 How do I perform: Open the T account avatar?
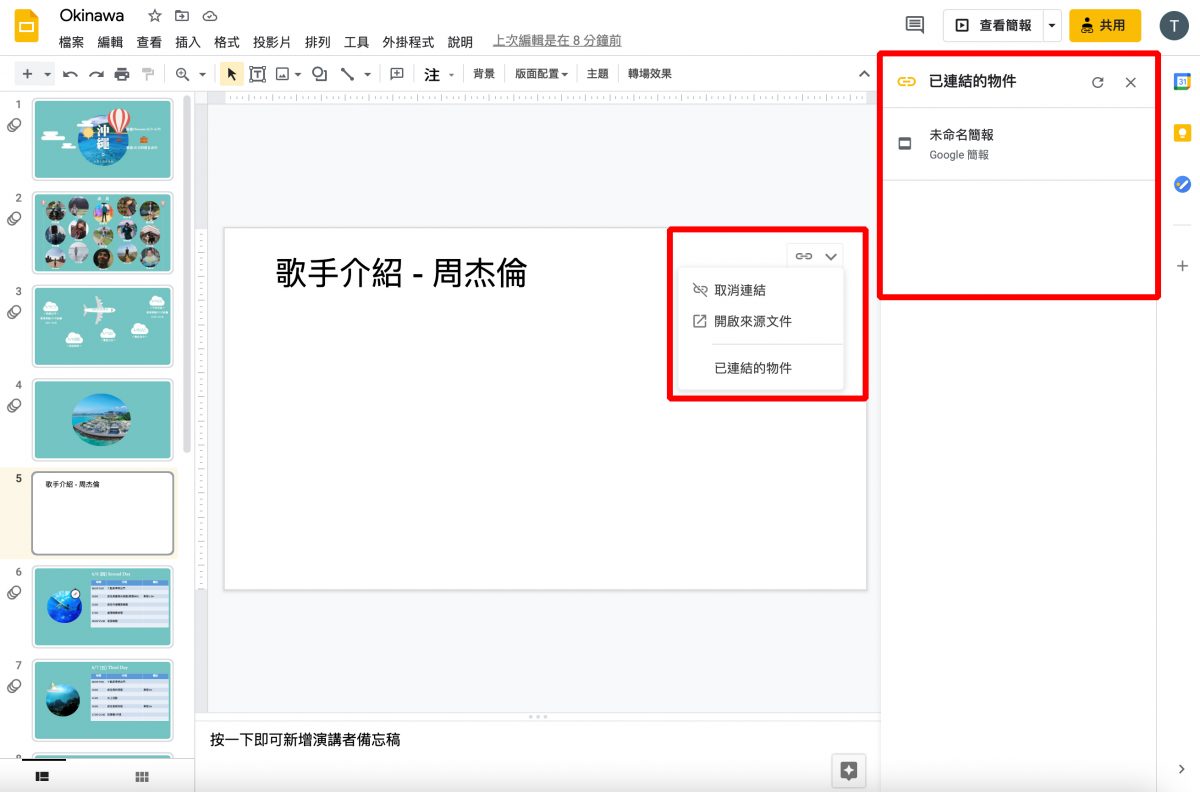(x=1174, y=26)
